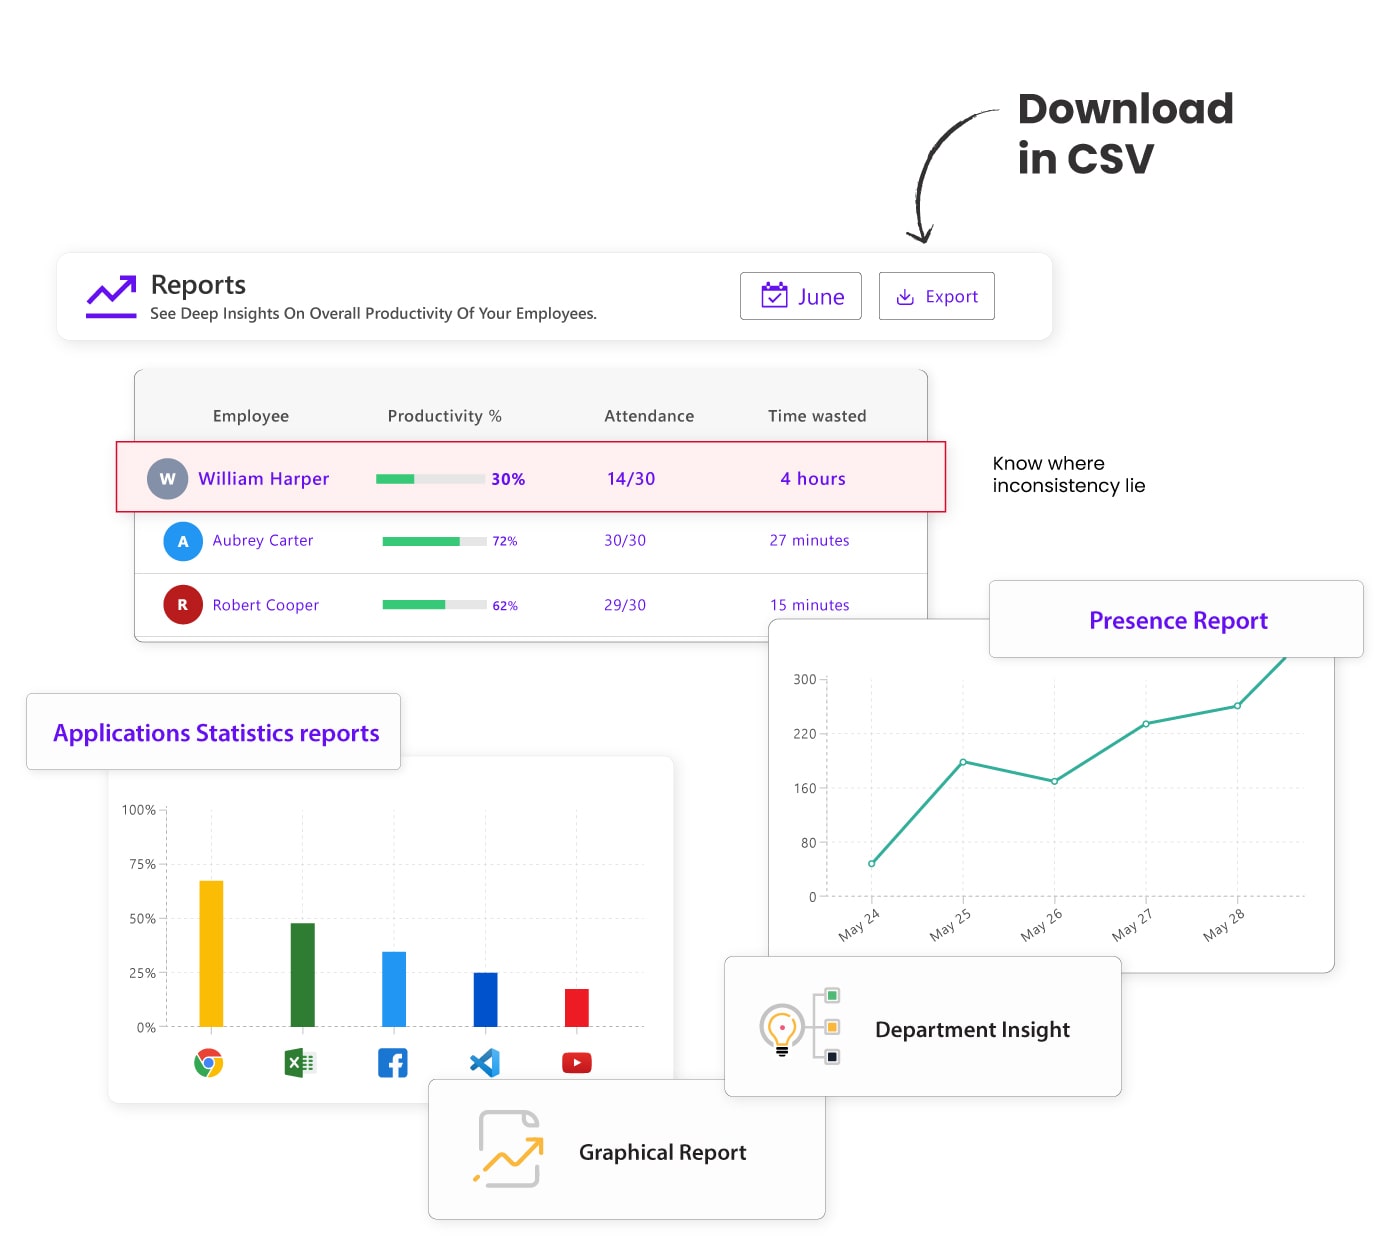1400x1250 pixels.
Task: Click the Department Insight lightbulb icon
Action: 781,1028
